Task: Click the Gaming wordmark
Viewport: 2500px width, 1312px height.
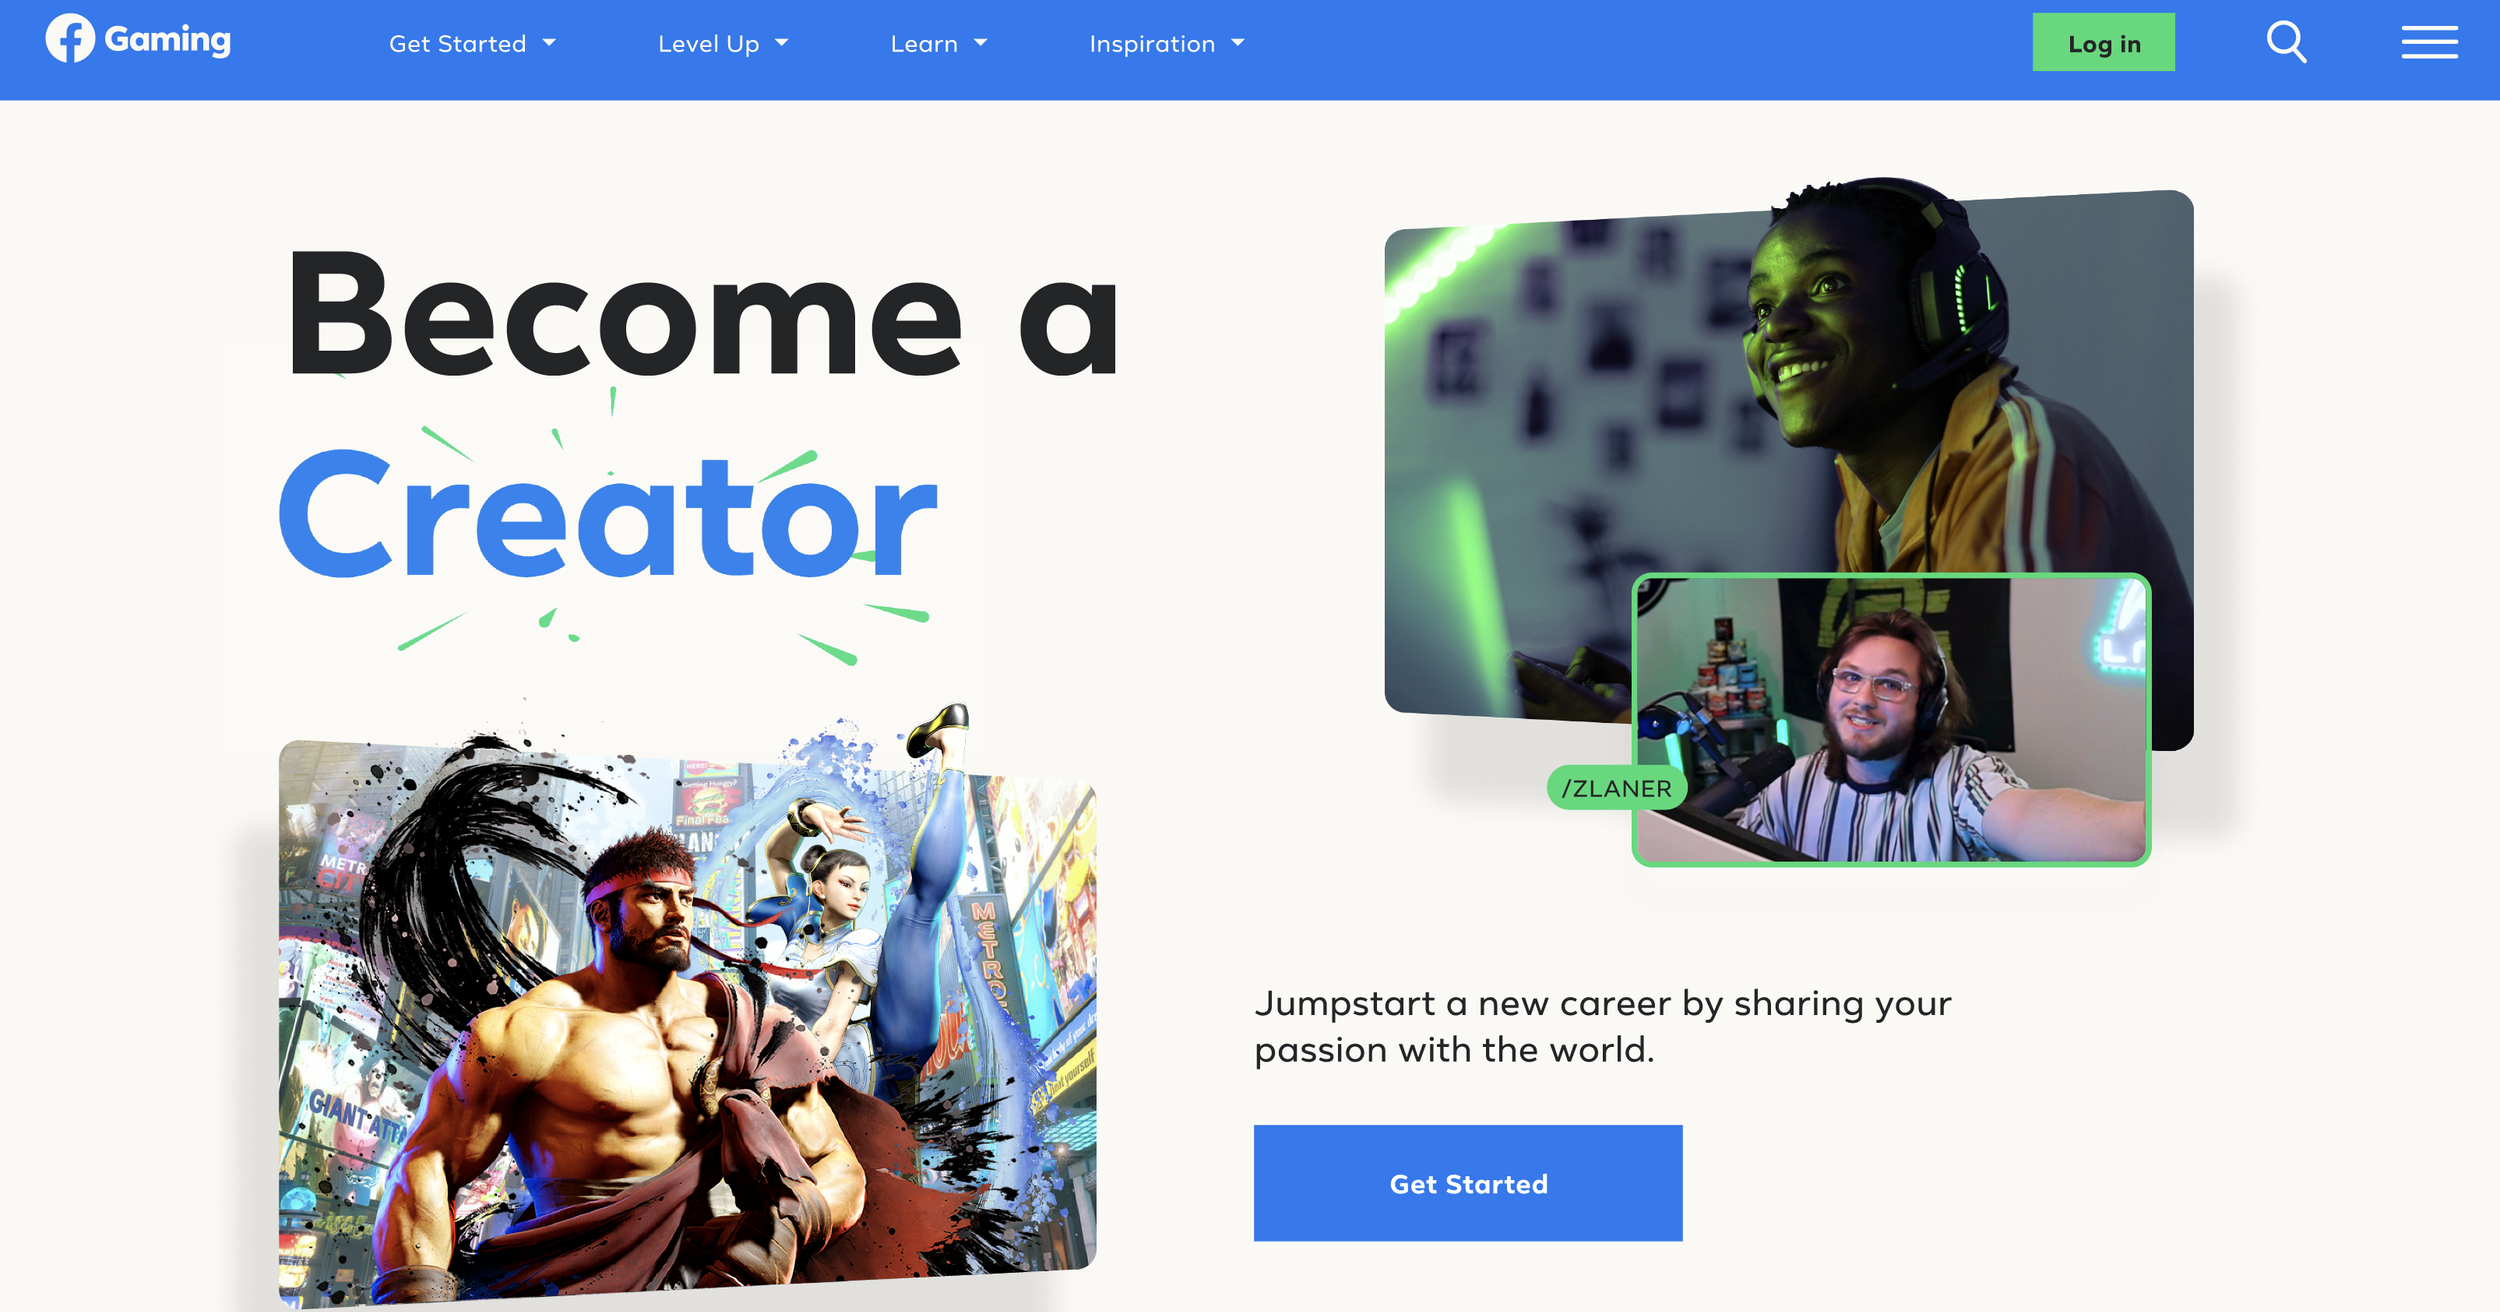Action: tap(168, 40)
